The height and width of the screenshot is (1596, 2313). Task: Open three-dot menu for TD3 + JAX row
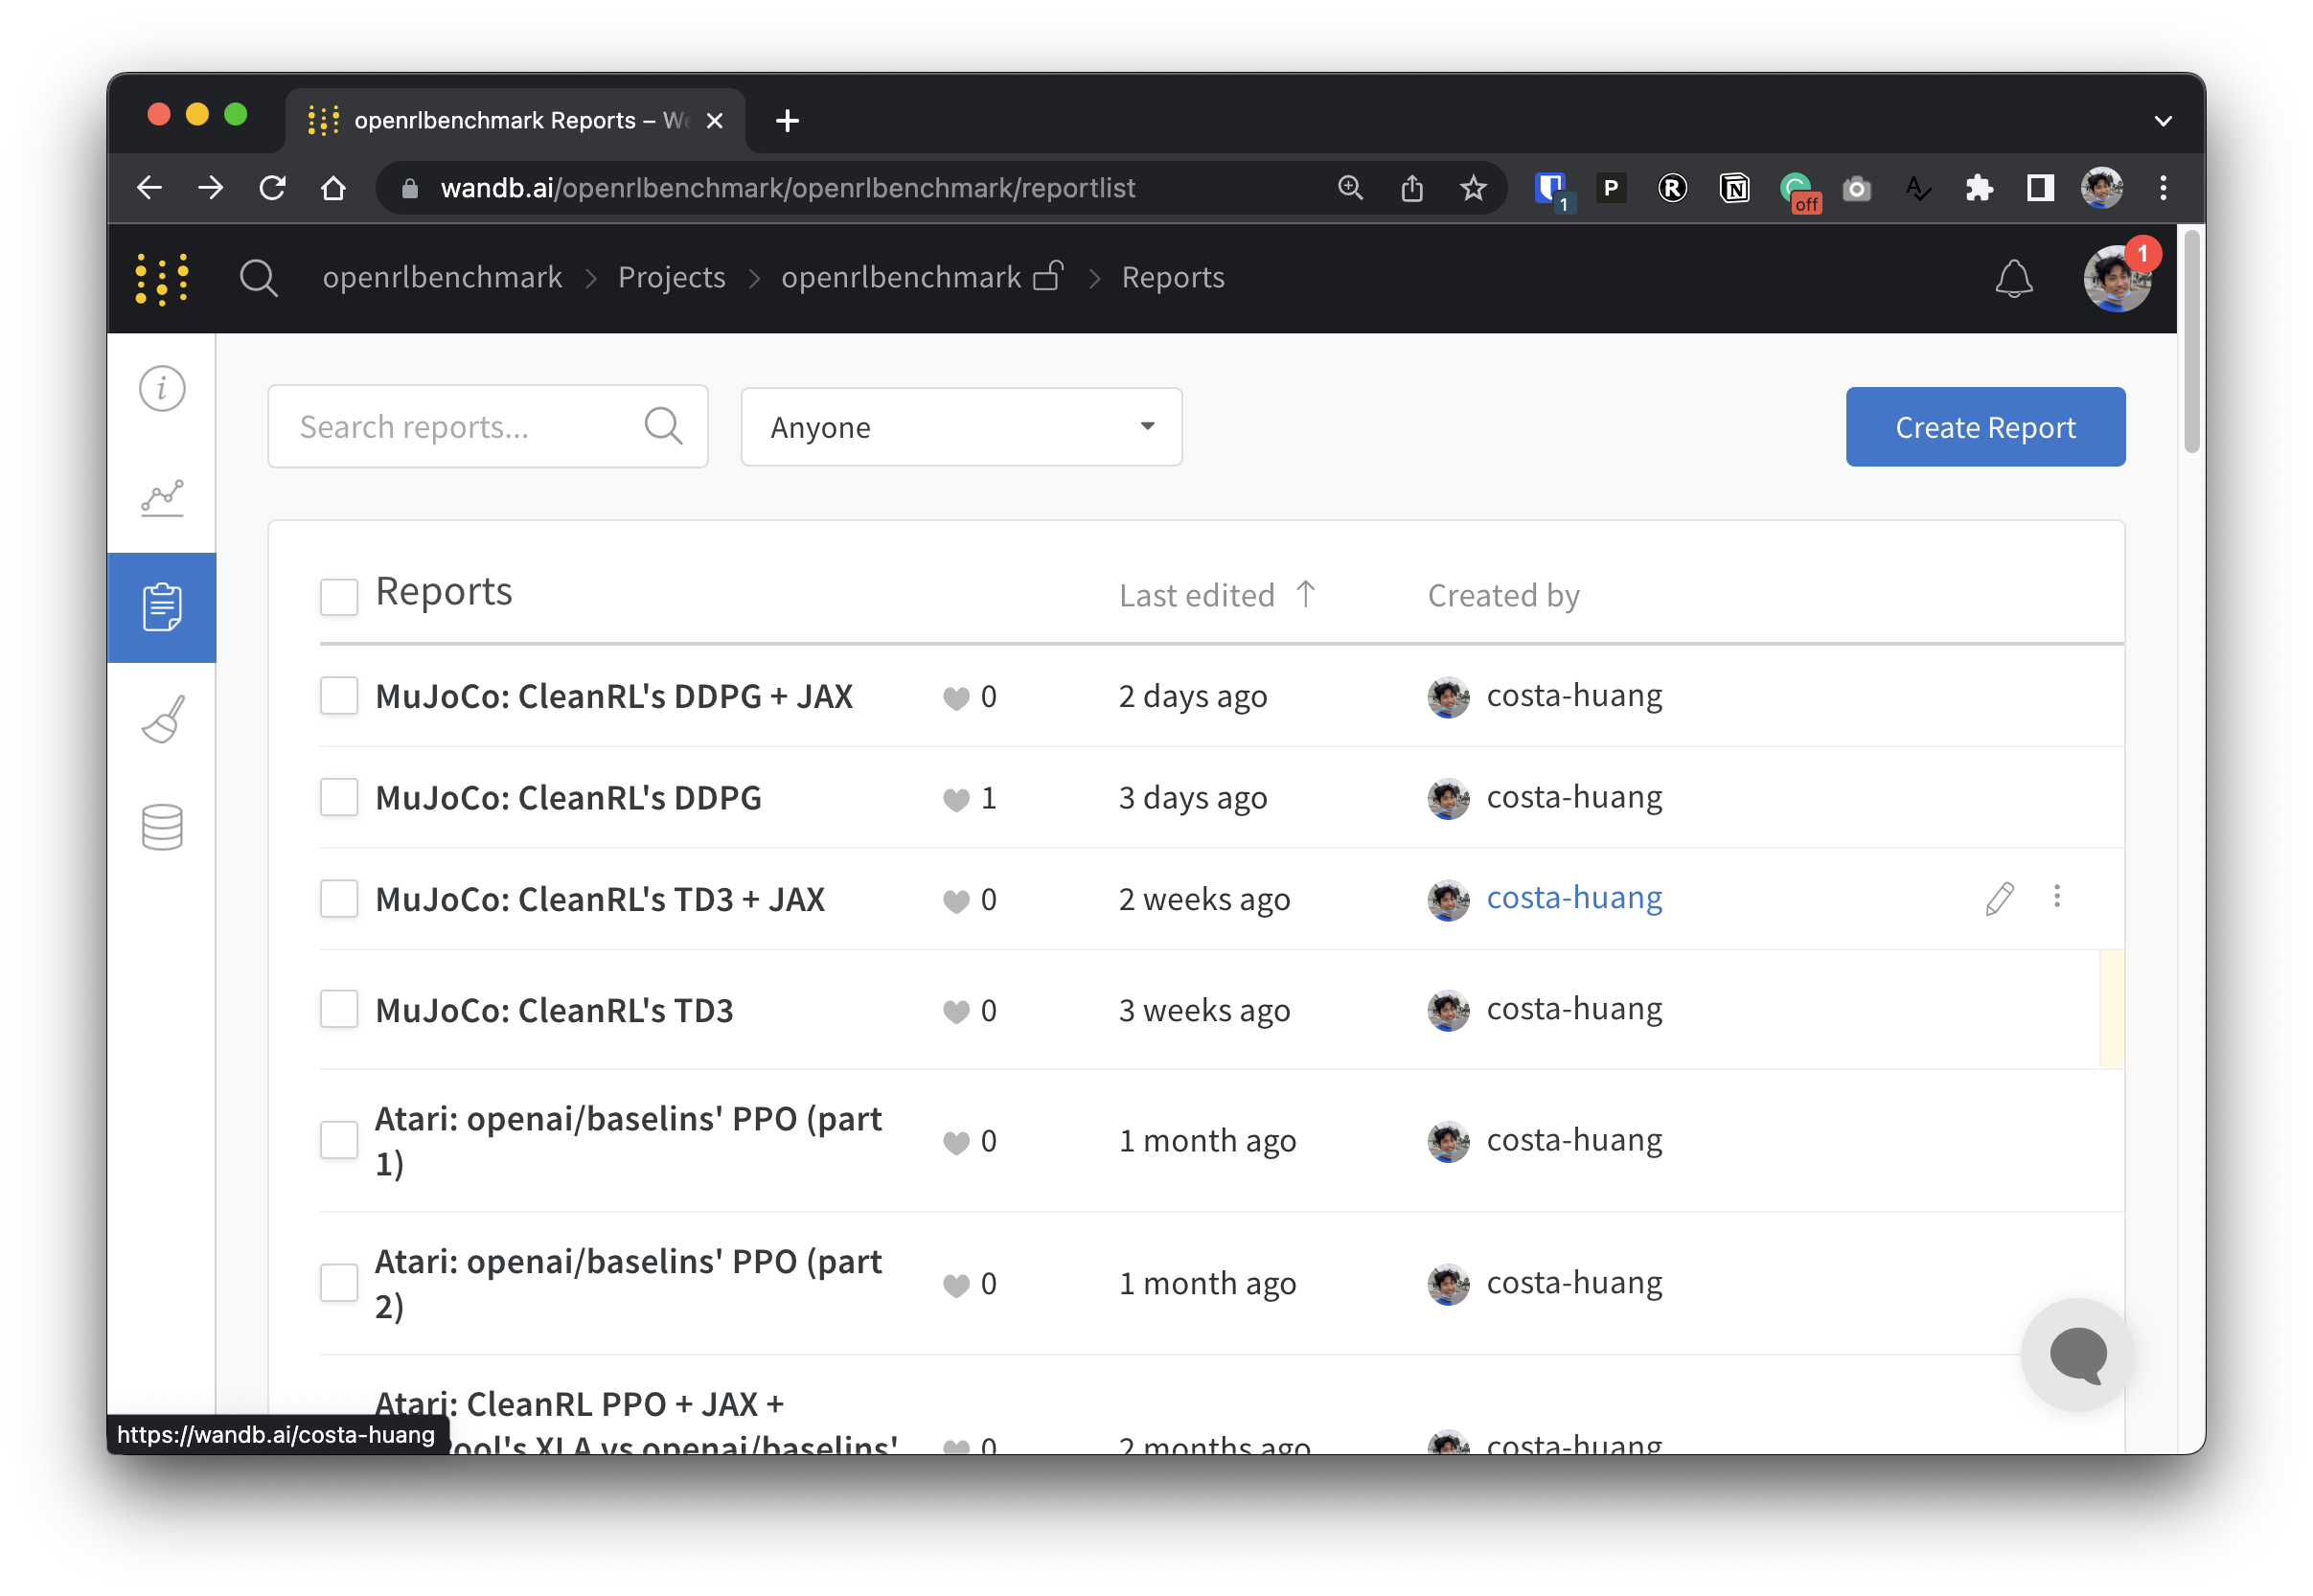click(x=2056, y=896)
